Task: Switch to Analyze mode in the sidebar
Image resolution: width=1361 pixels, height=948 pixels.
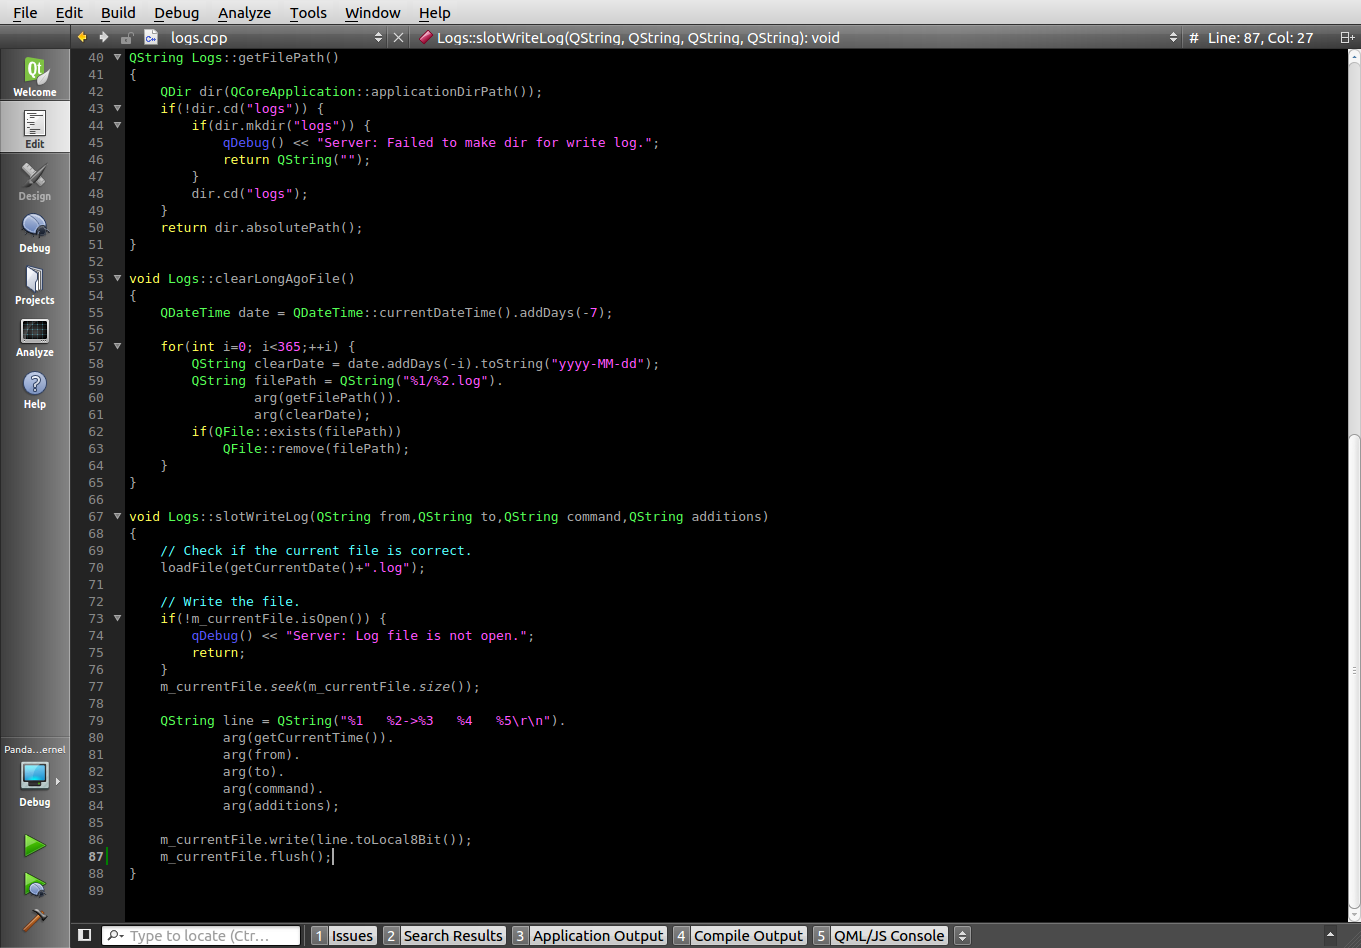Action: [35, 336]
